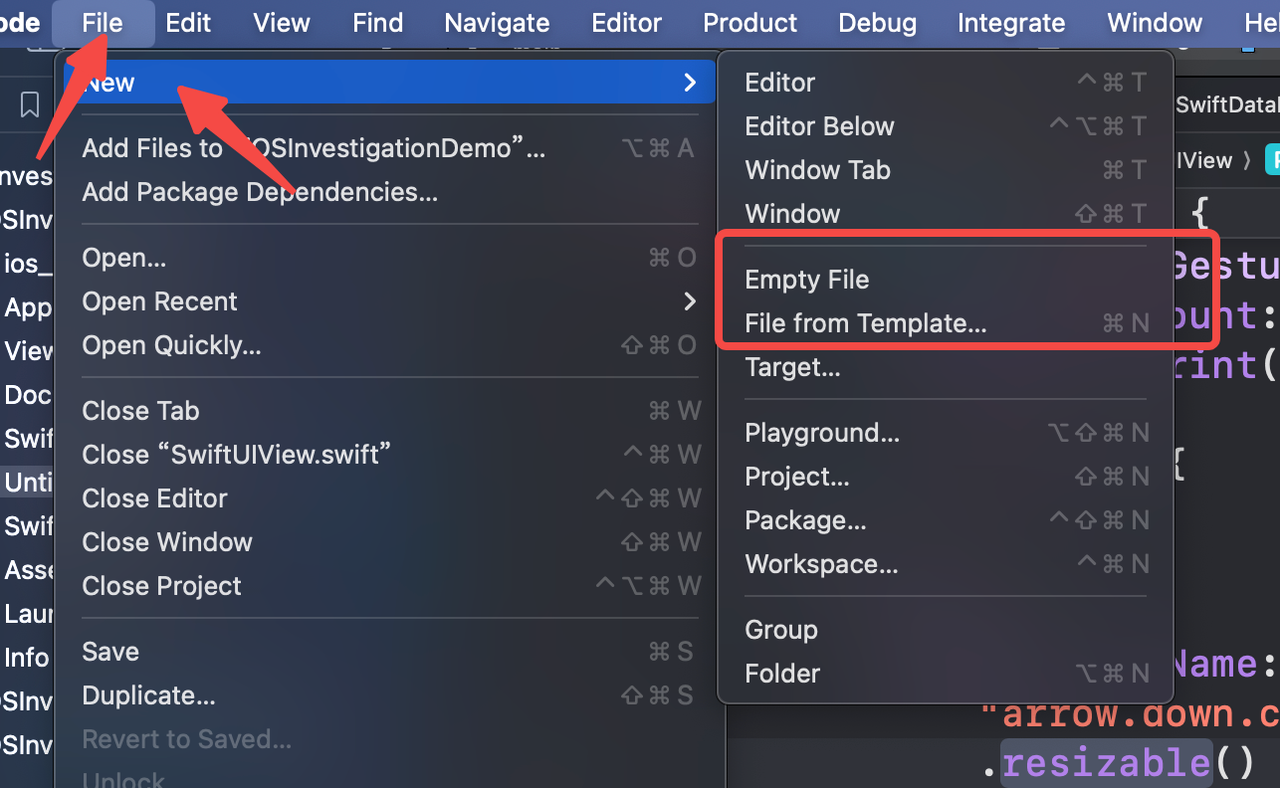Open a new Window Tab
Screen dimensions: 1280x788
click(817, 170)
